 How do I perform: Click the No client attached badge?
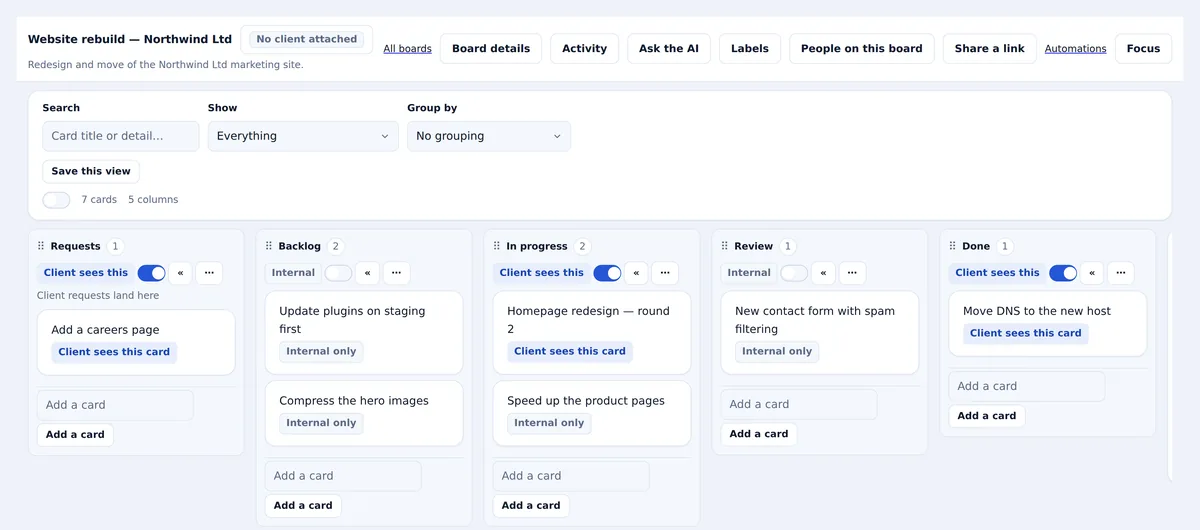point(307,39)
